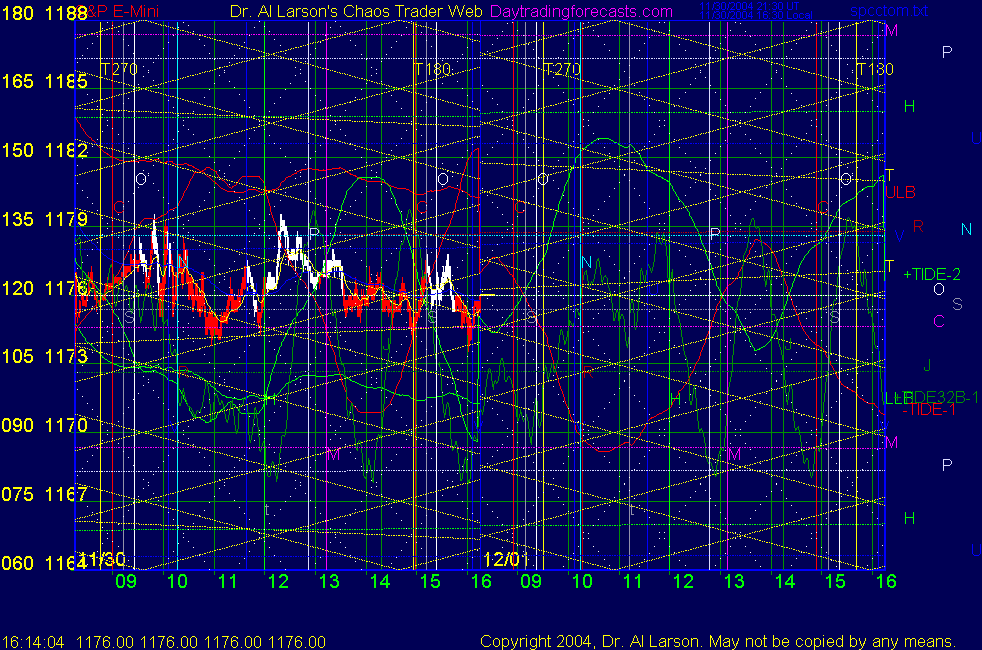Click the "T270" label in 11/30 session

pyautogui.click(x=119, y=69)
